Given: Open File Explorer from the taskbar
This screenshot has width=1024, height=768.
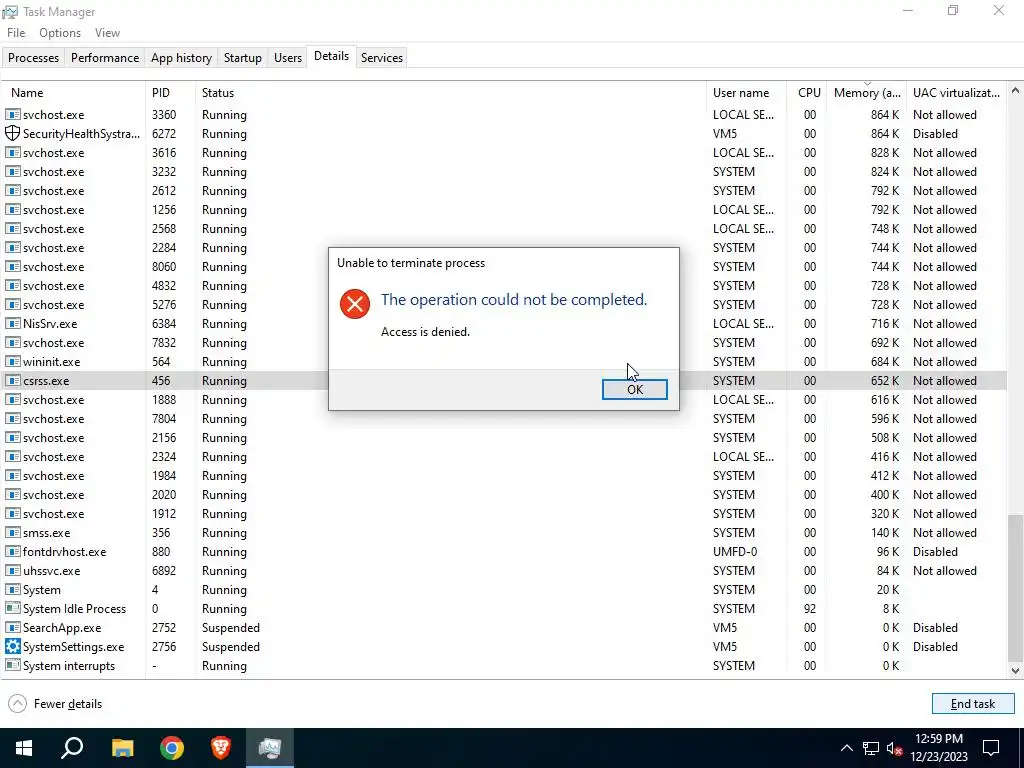Looking at the screenshot, I should pos(122,748).
